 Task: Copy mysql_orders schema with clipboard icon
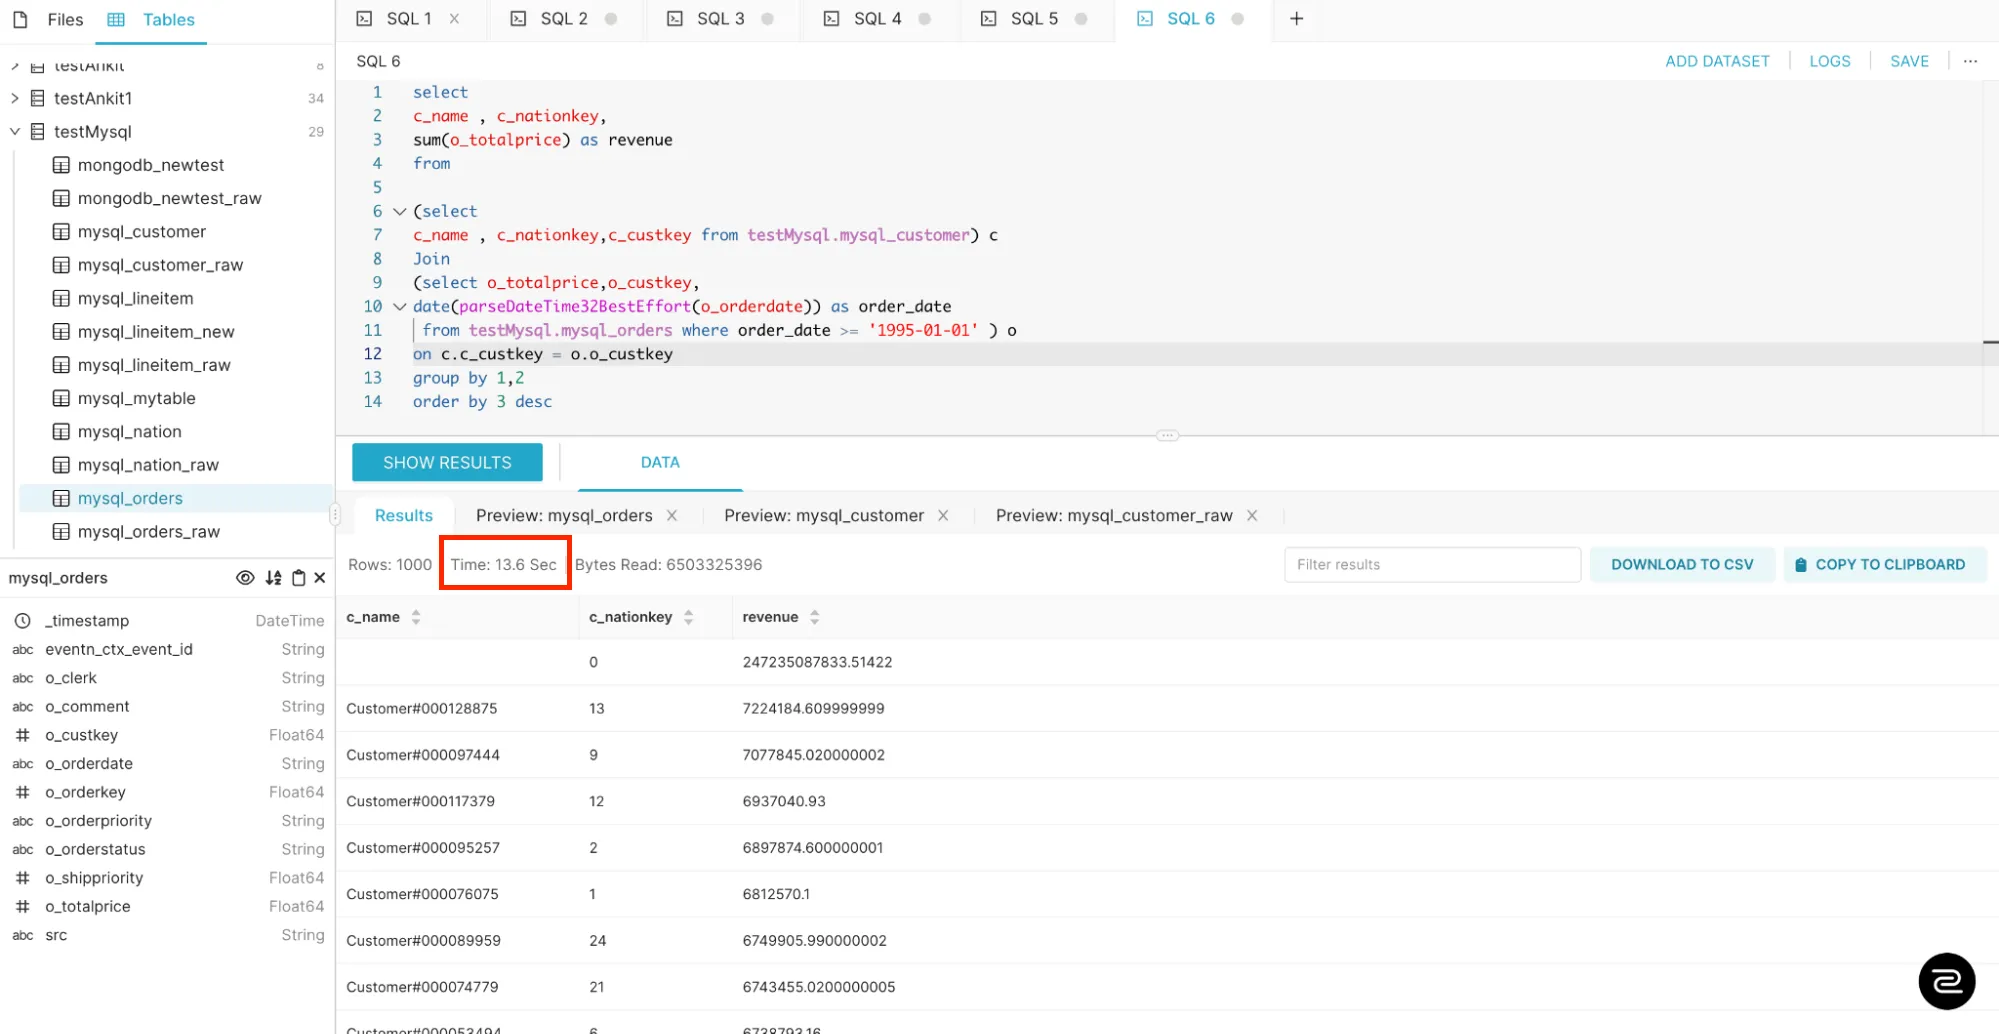298,578
